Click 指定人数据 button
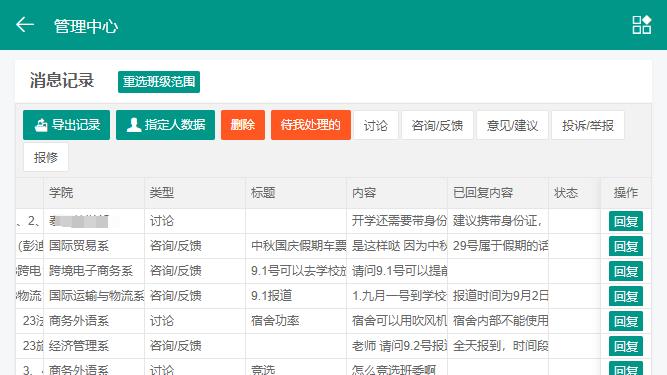The height and width of the screenshot is (375, 667). coord(165,125)
